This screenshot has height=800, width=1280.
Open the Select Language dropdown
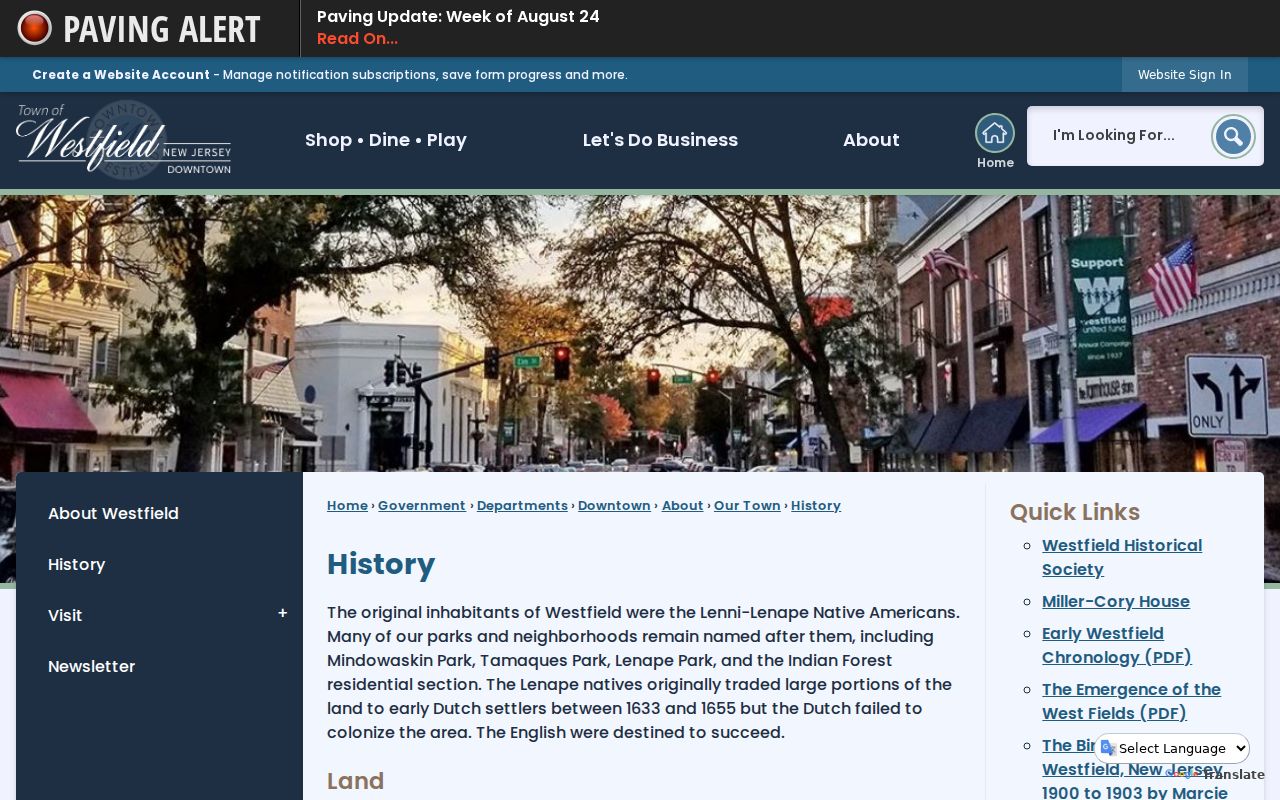(1173, 748)
